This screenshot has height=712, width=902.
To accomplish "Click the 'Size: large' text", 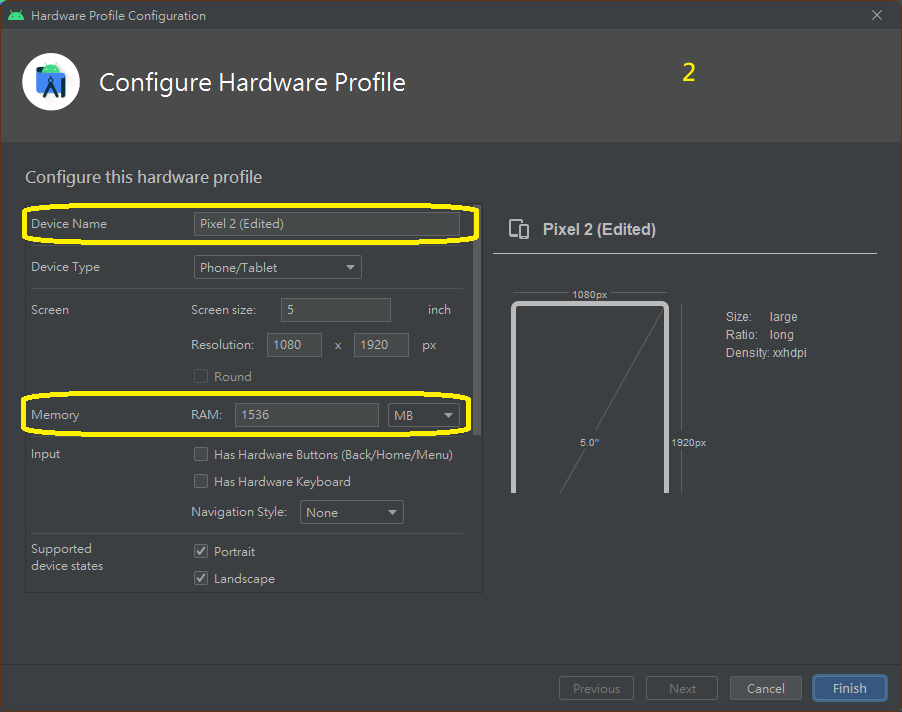I will point(762,317).
